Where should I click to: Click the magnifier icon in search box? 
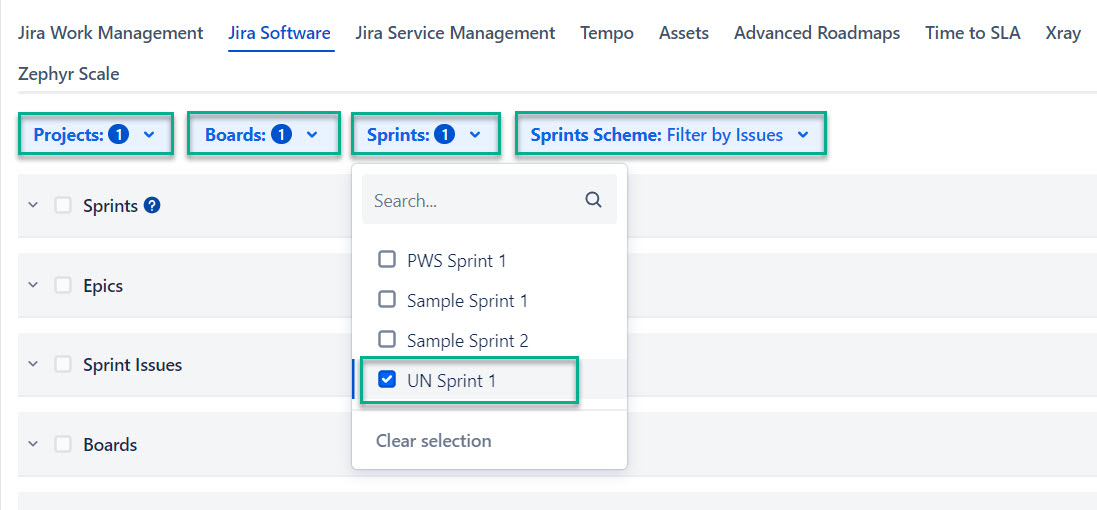pos(593,200)
